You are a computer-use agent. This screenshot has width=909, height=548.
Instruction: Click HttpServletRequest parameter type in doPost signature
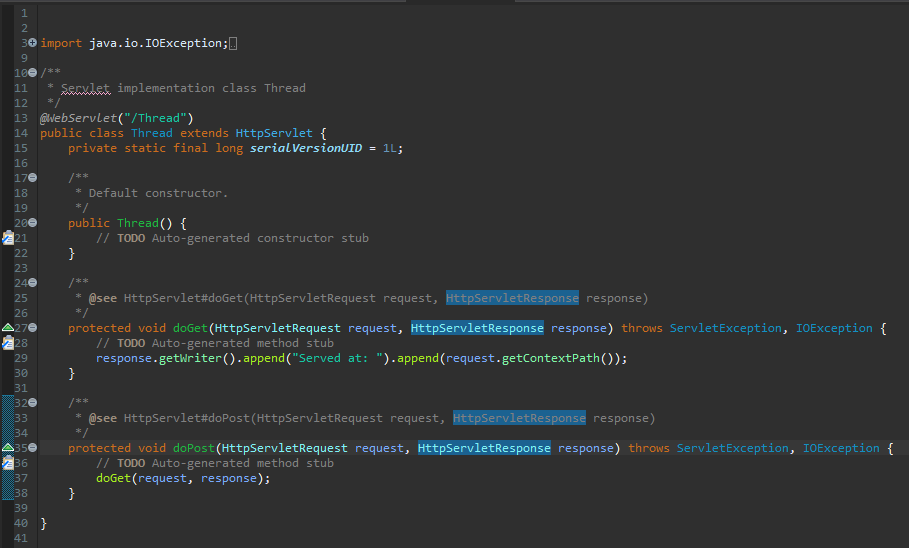pyautogui.click(x=285, y=448)
